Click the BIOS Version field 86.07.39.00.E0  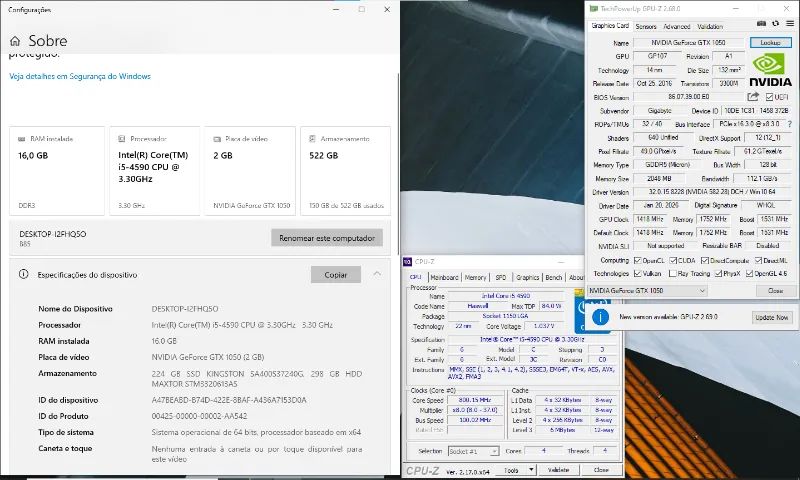[x=688, y=96]
